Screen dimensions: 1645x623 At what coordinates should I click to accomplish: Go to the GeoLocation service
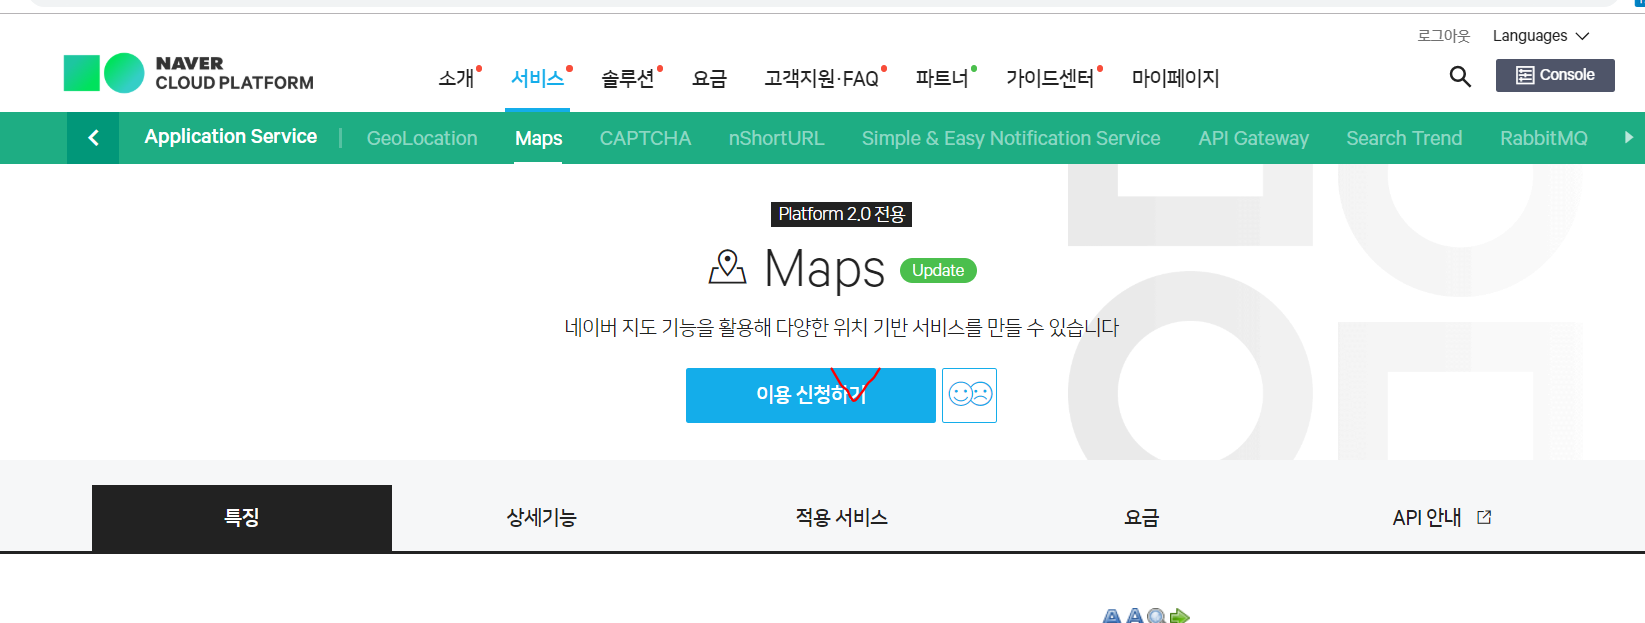pyautogui.click(x=422, y=138)
